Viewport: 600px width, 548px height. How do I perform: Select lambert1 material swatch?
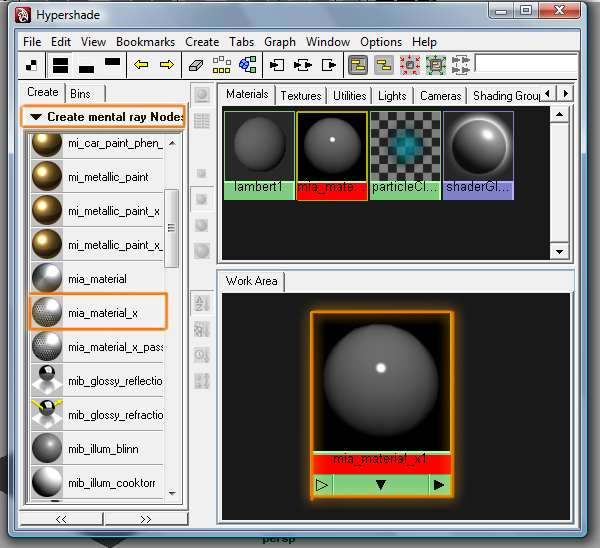point(259,155)
